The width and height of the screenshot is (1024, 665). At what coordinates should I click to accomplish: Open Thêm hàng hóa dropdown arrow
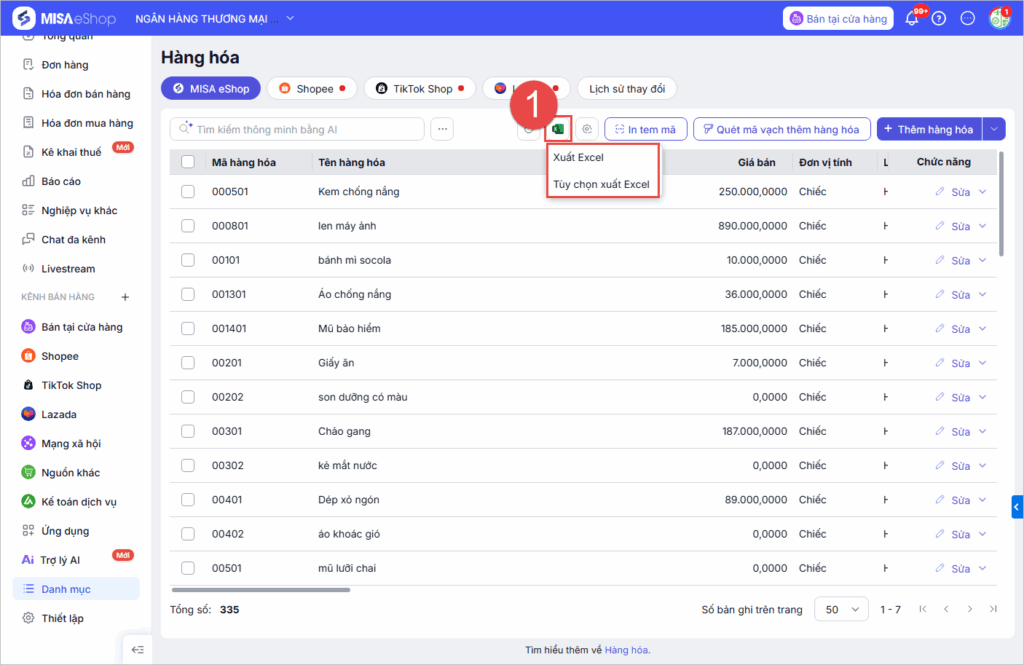(x=993, y=129)
